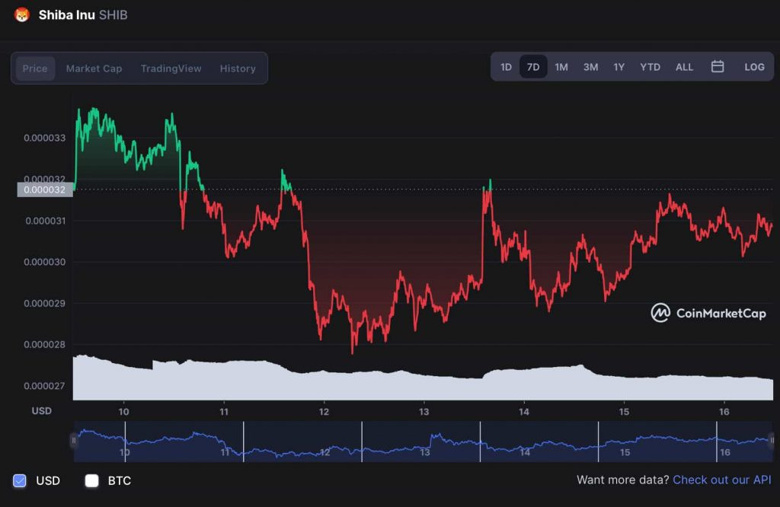Open the calendar date range picker

pos(717,67)
